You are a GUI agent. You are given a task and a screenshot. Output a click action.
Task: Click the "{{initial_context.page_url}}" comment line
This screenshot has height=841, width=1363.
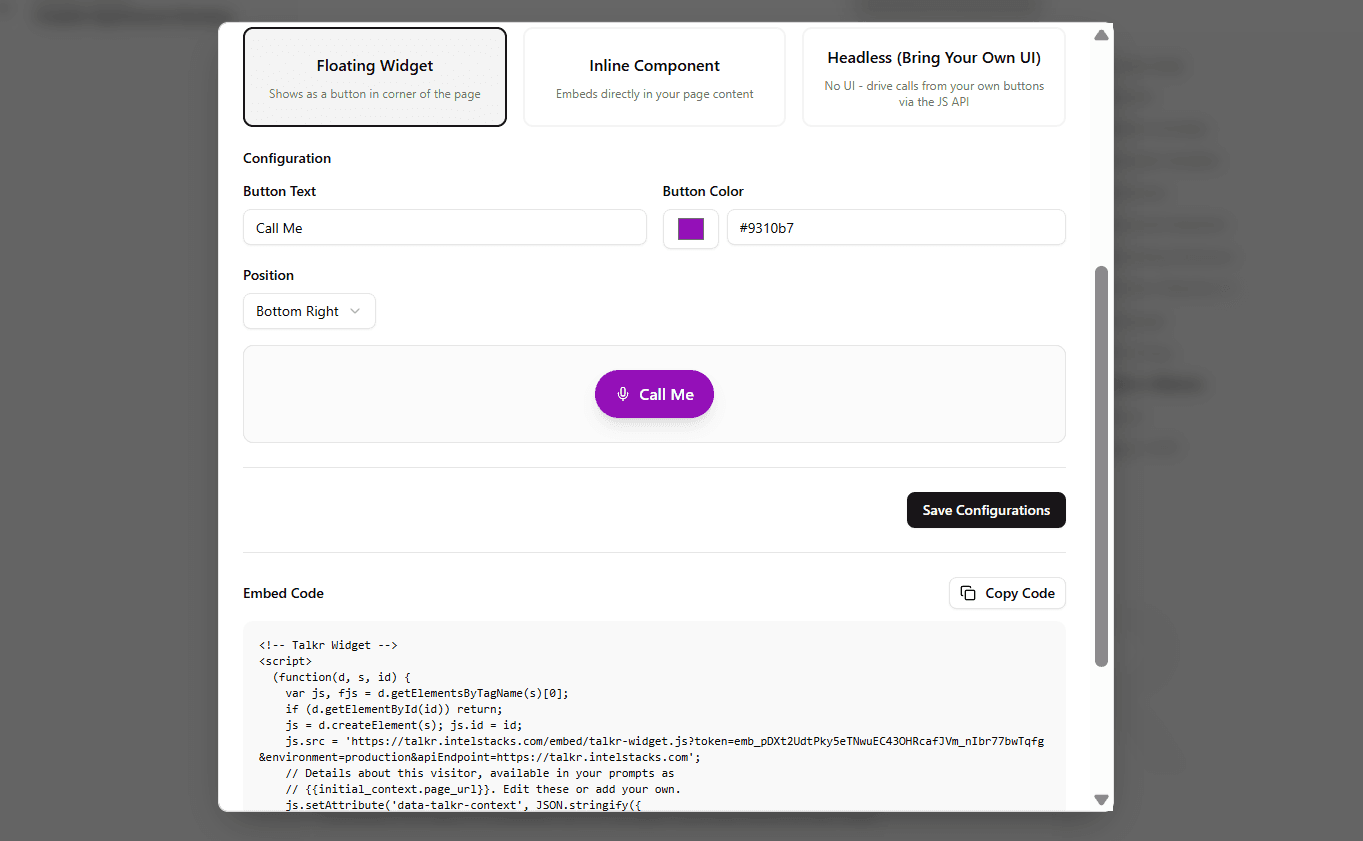(x=483, y=789)
